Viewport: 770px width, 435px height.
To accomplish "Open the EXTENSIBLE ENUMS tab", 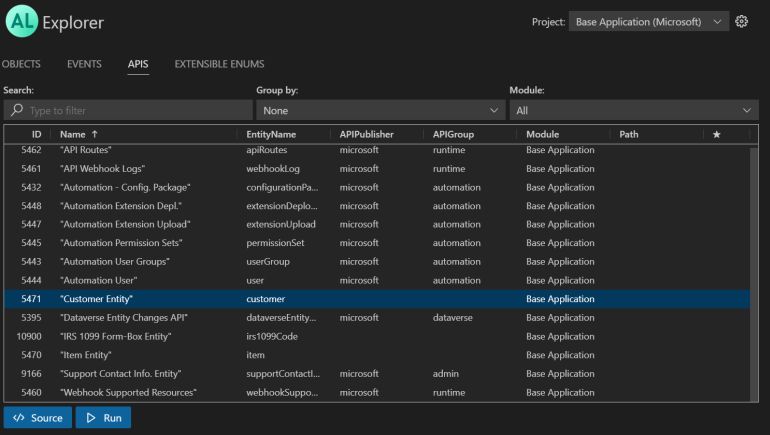I will tap(220, 64).
